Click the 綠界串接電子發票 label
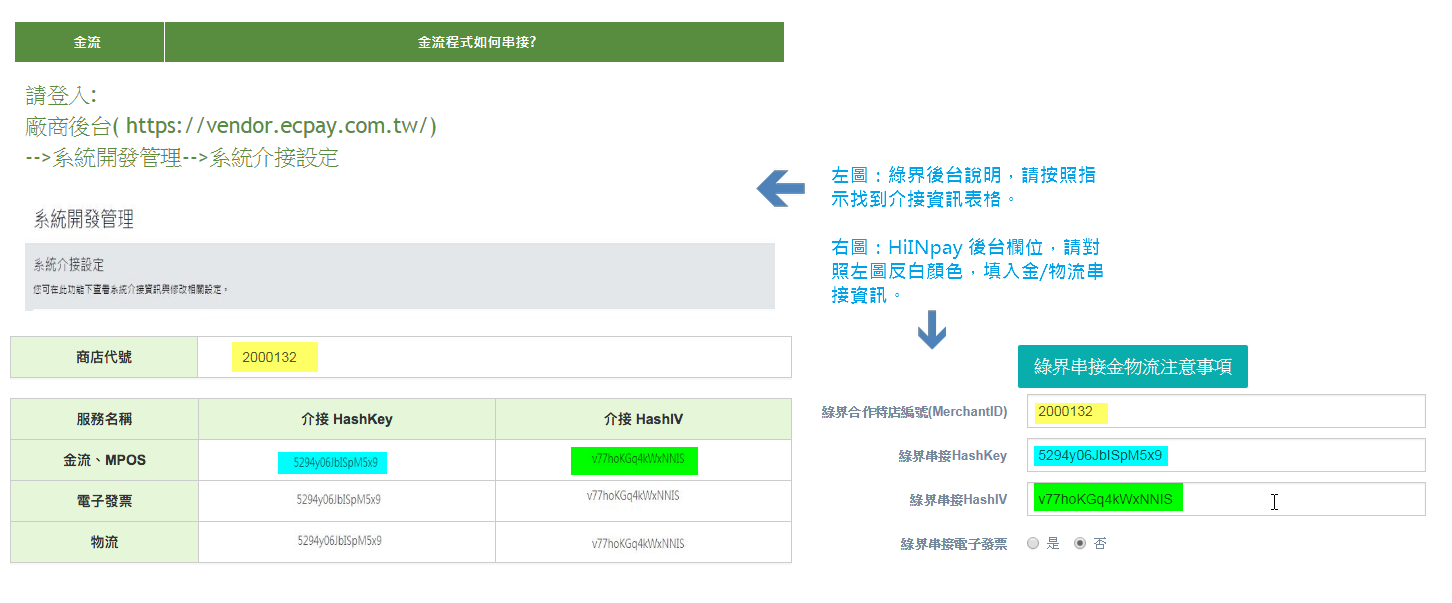1452x603 pixels. pos(954,544)
